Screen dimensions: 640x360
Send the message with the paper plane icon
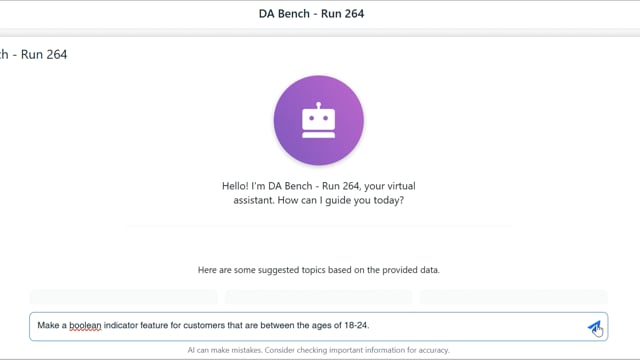594,327
